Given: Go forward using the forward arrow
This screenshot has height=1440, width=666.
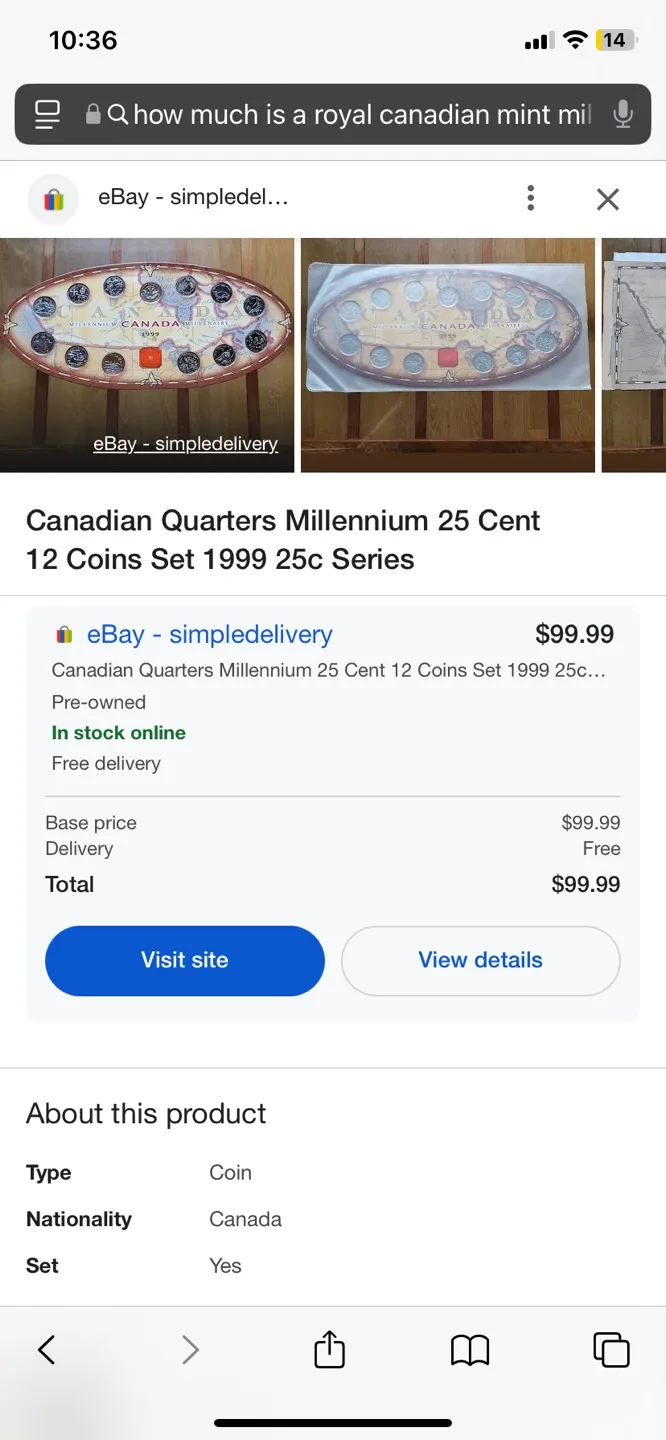Looking at the screenshot, I should 190,1349.
